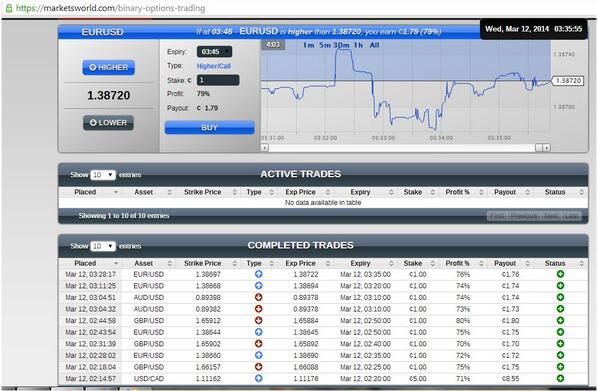Click green status icon for 02:44:58 trade
Screen dimensions: 598x391
pyautogui.click(x=560, y=320)
